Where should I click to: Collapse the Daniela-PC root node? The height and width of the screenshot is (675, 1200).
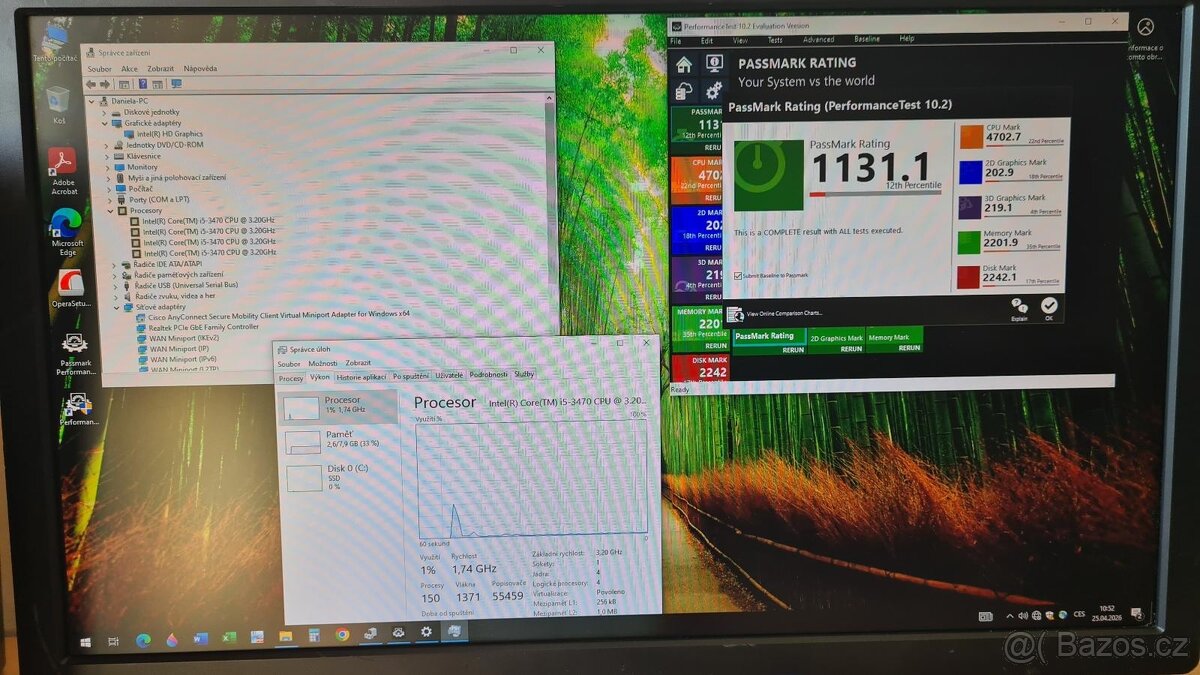click(x=93, y=101)
